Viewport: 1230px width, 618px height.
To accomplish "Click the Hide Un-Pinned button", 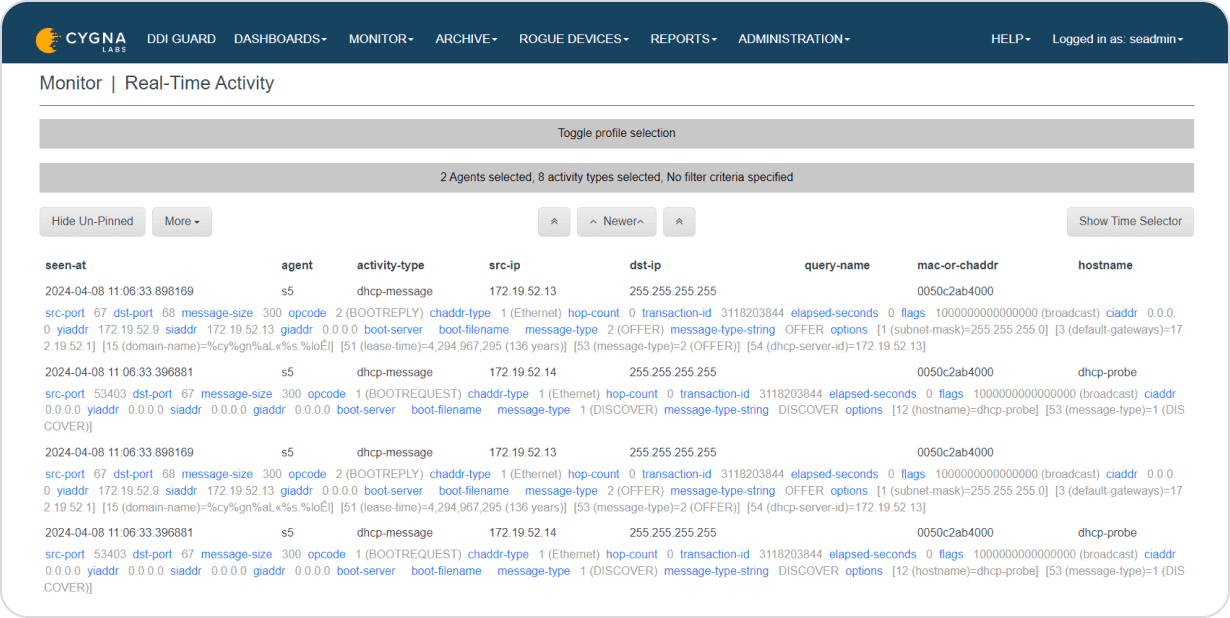I will tap(92, 221).
